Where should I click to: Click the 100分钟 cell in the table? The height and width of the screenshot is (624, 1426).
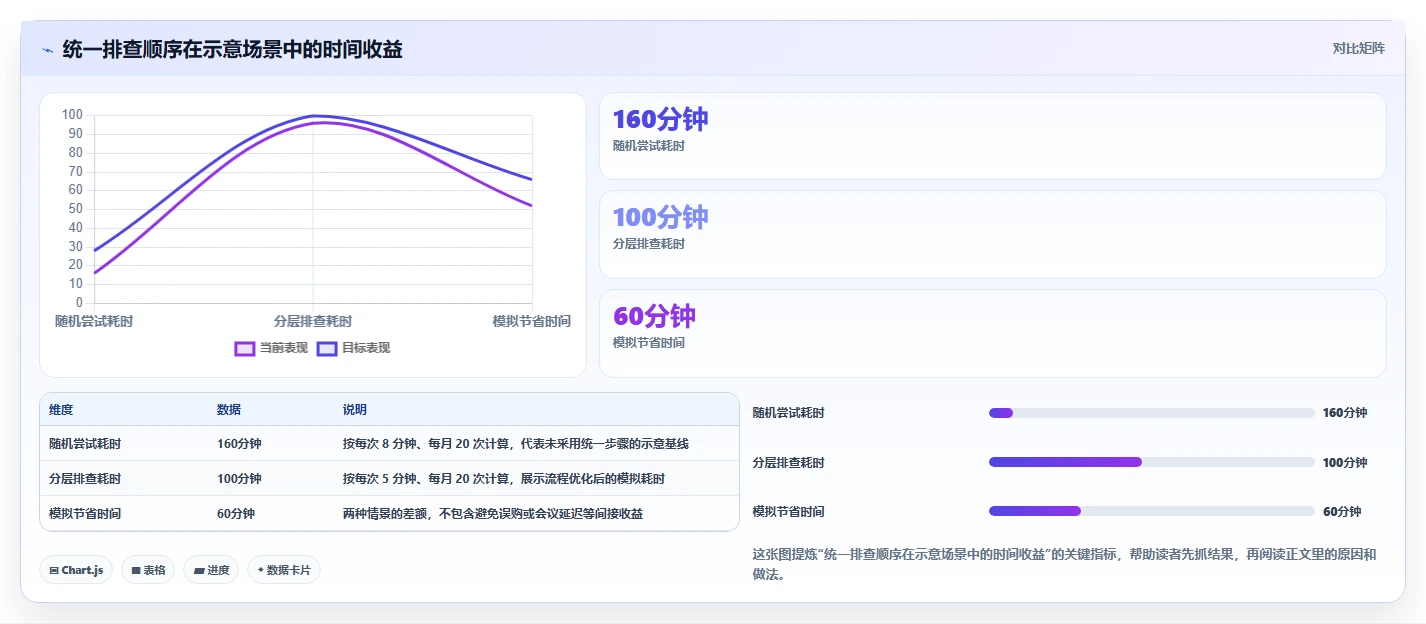tap(239, 479)
